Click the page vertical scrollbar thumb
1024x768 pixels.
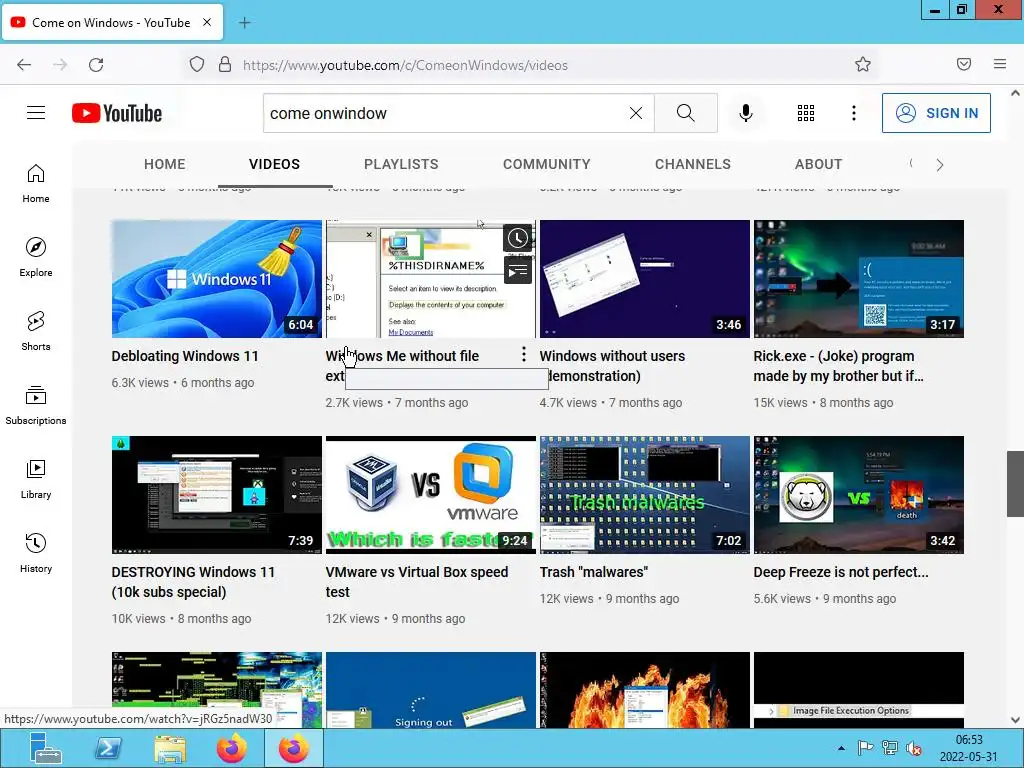click(1015, 483)
